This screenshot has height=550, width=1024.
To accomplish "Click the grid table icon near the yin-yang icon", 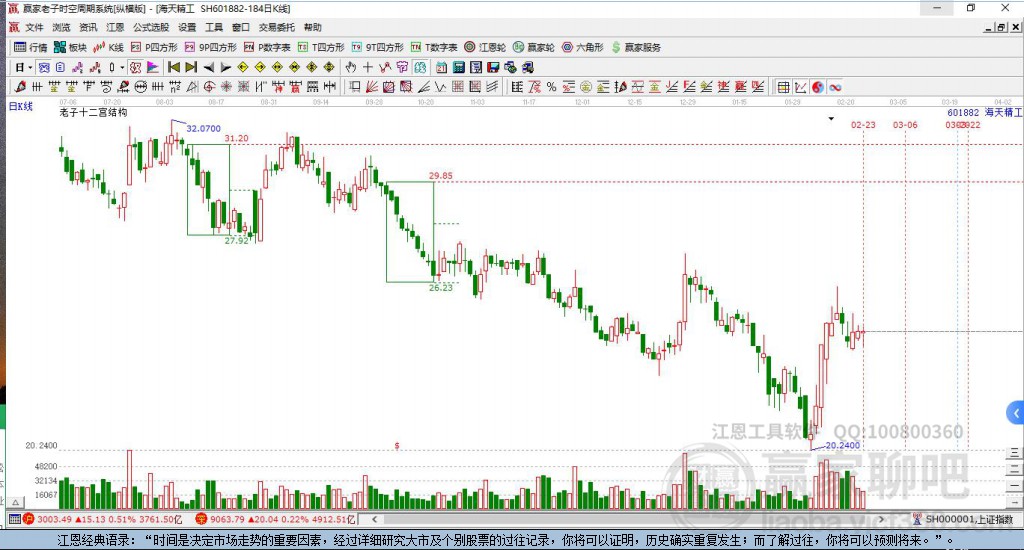I will point(783,87).
